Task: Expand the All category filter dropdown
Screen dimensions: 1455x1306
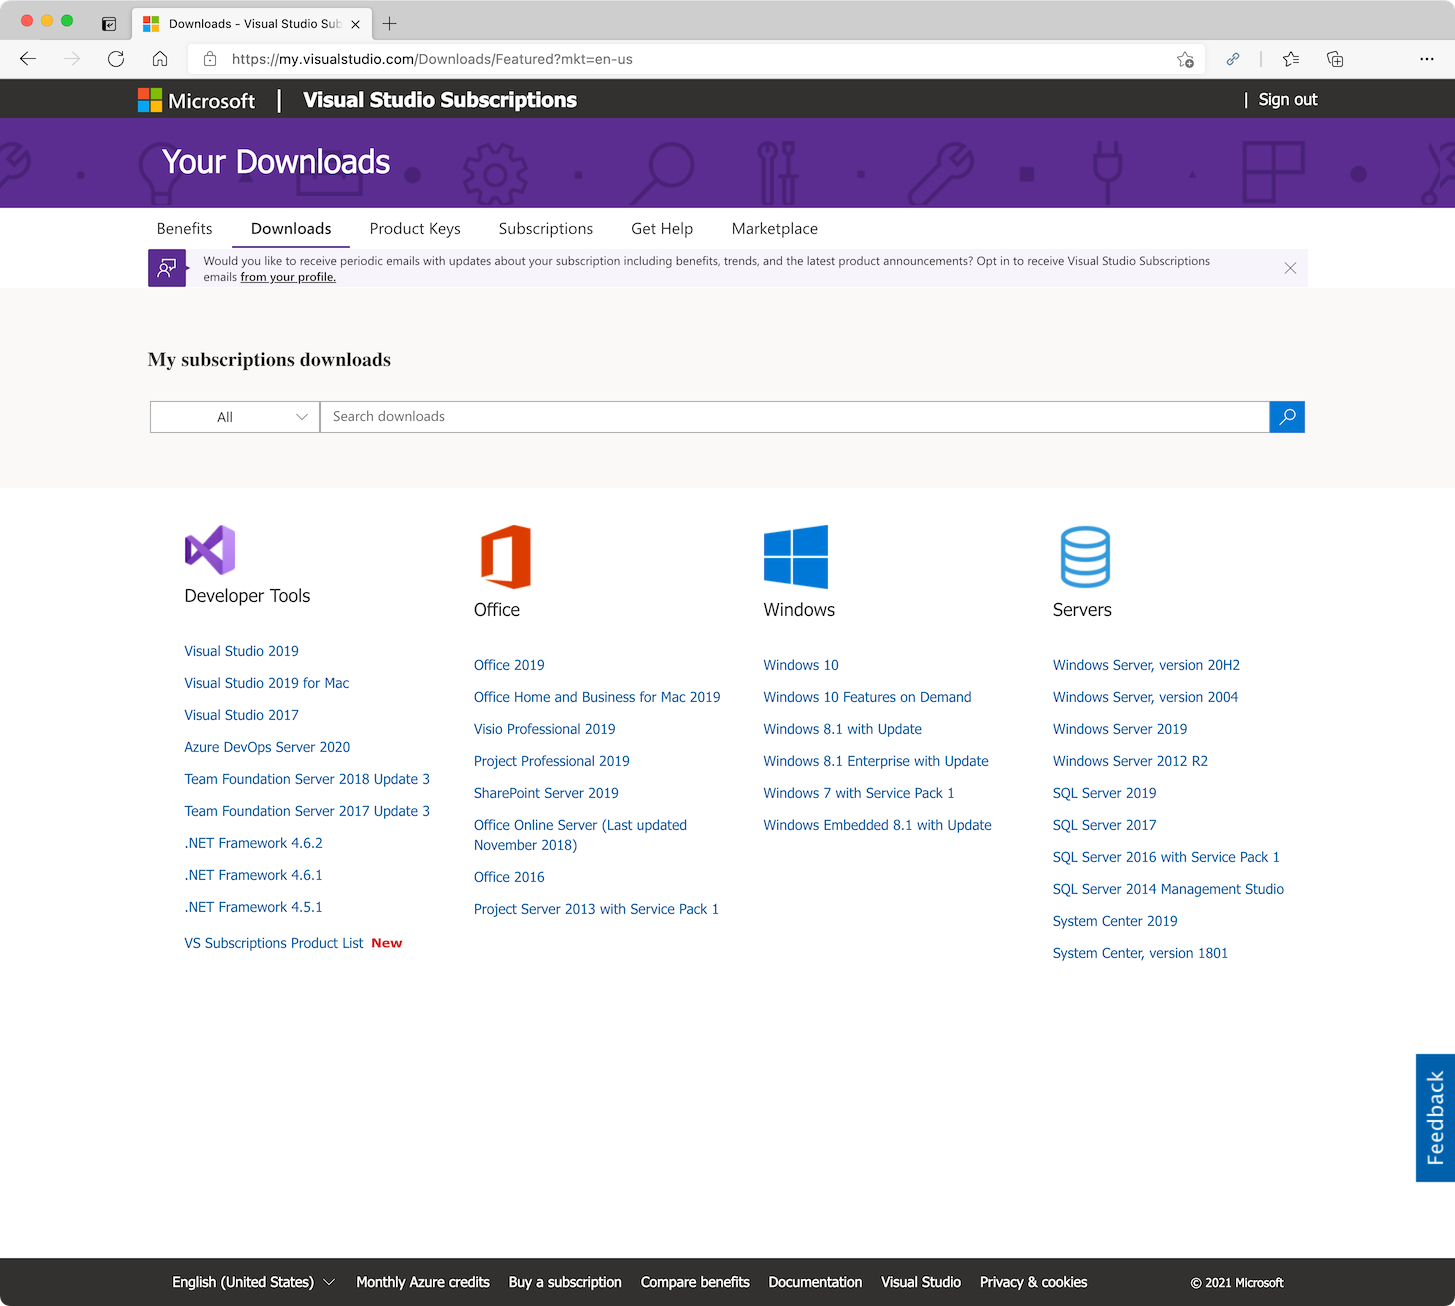Action: point(235,417)
